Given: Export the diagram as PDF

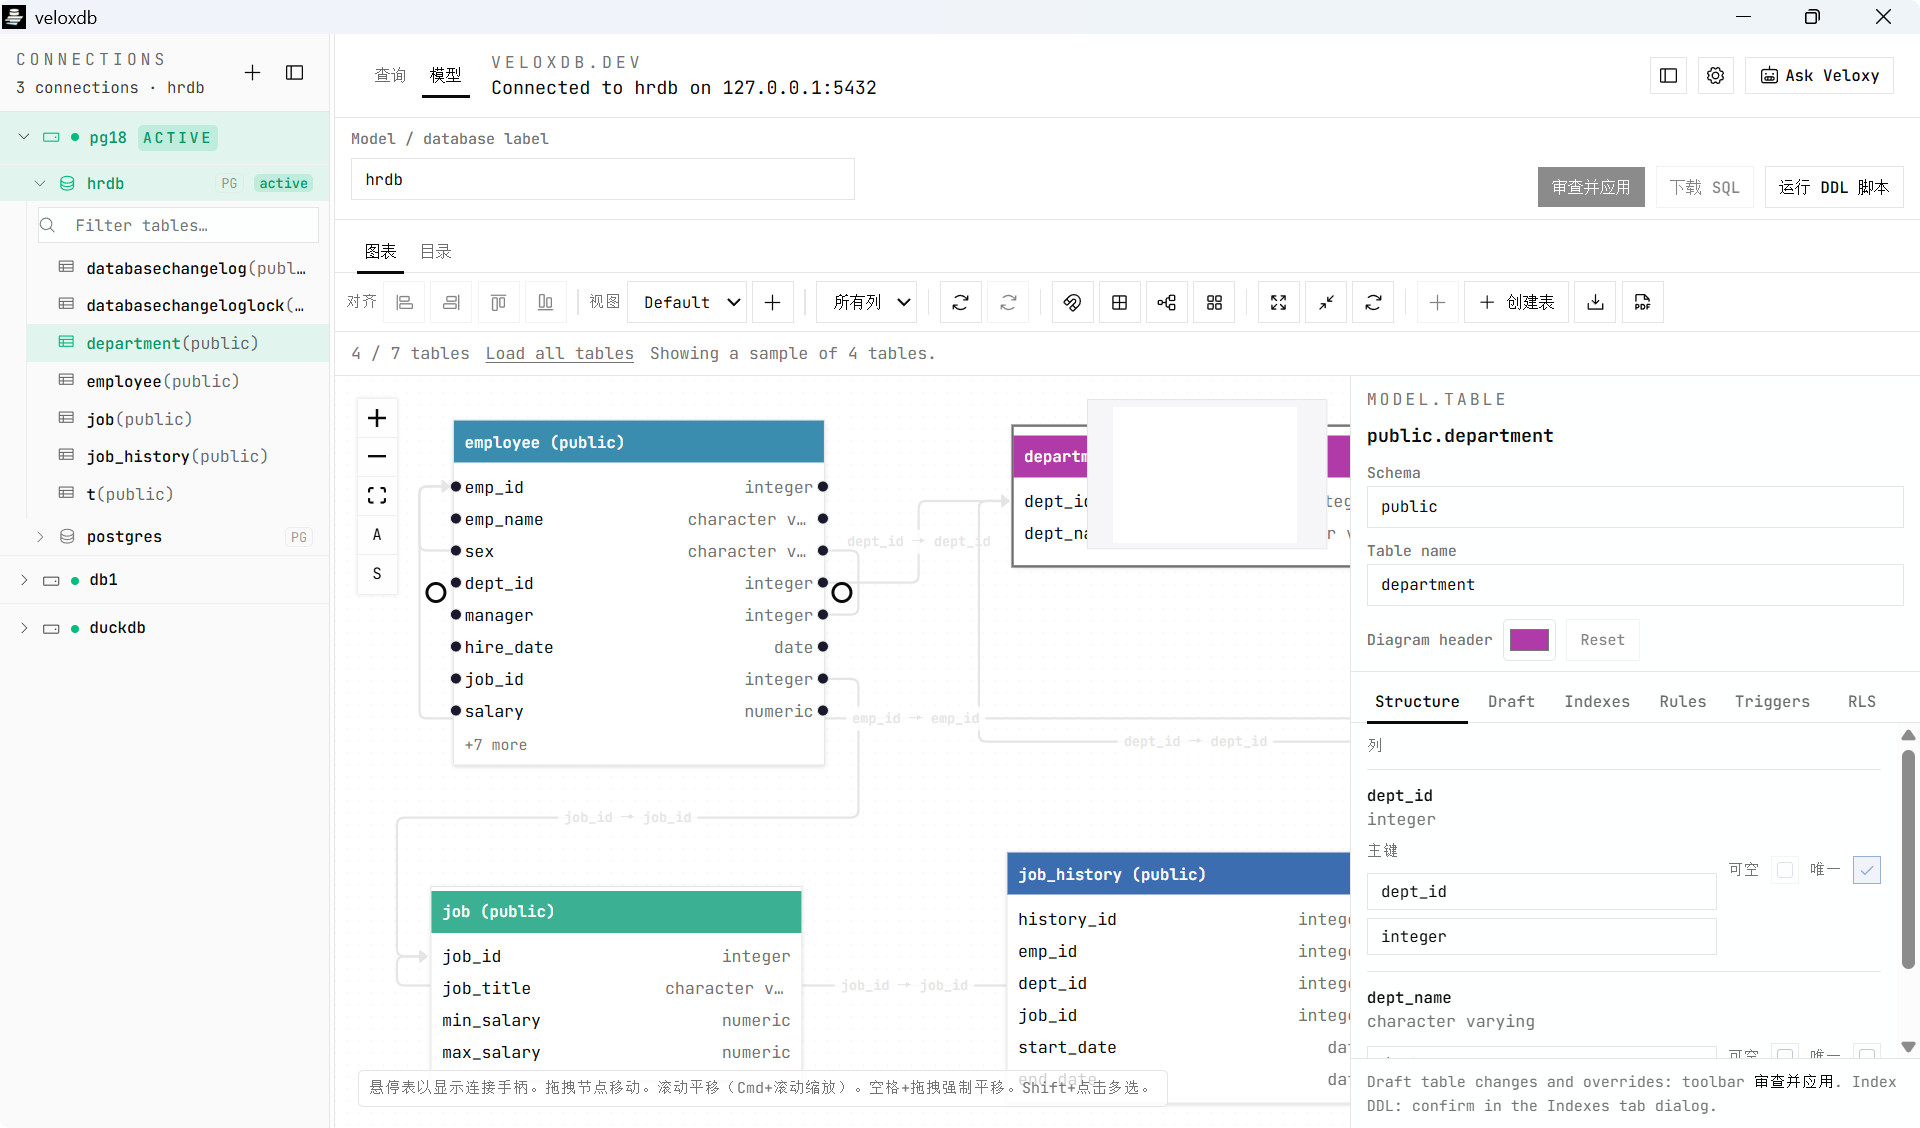Looking at the screenshot, I should [x=1643, y=302].
